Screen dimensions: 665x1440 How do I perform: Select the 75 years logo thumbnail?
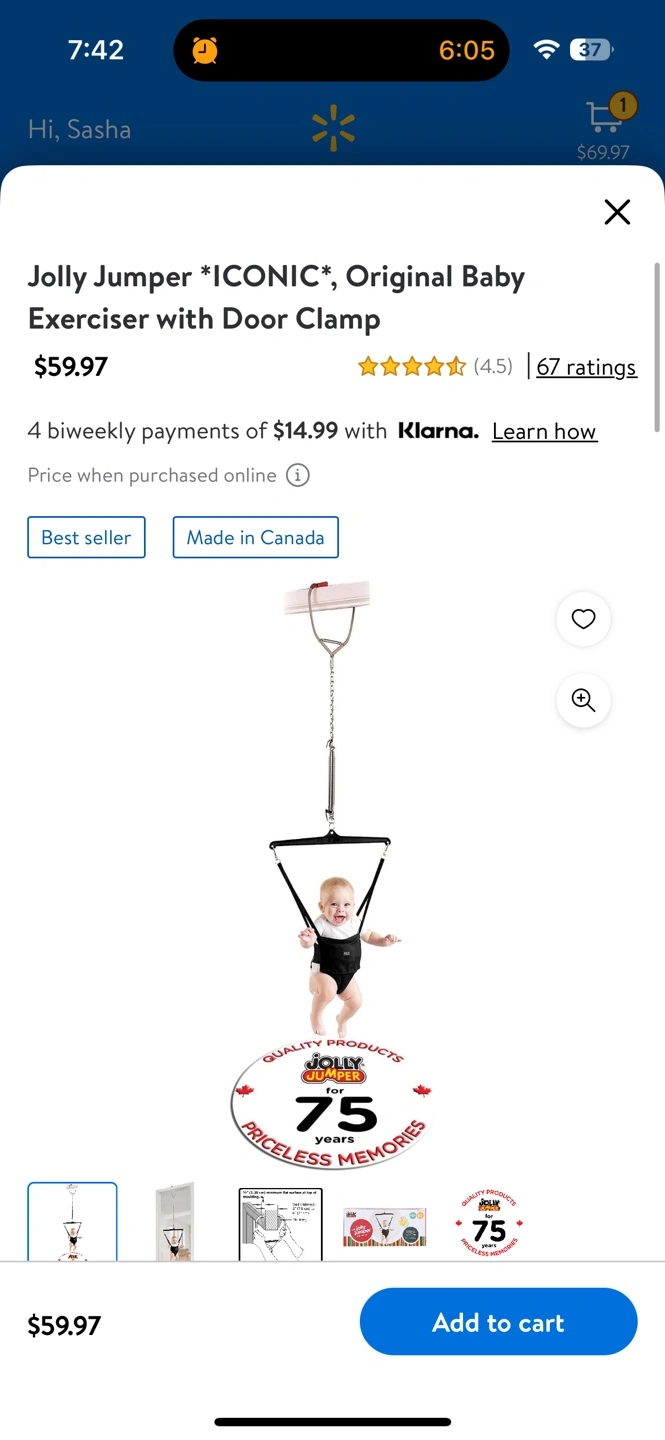point(489,1224)
